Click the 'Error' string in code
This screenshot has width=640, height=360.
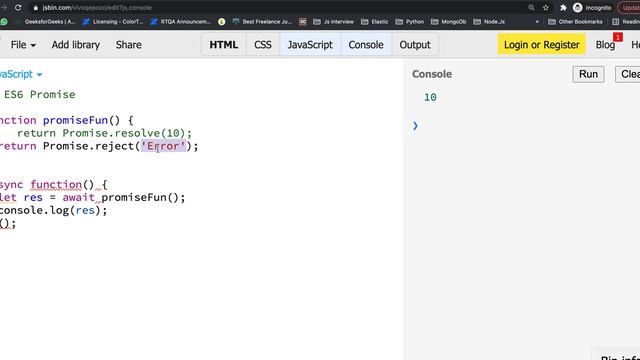(x=163, y=146)
